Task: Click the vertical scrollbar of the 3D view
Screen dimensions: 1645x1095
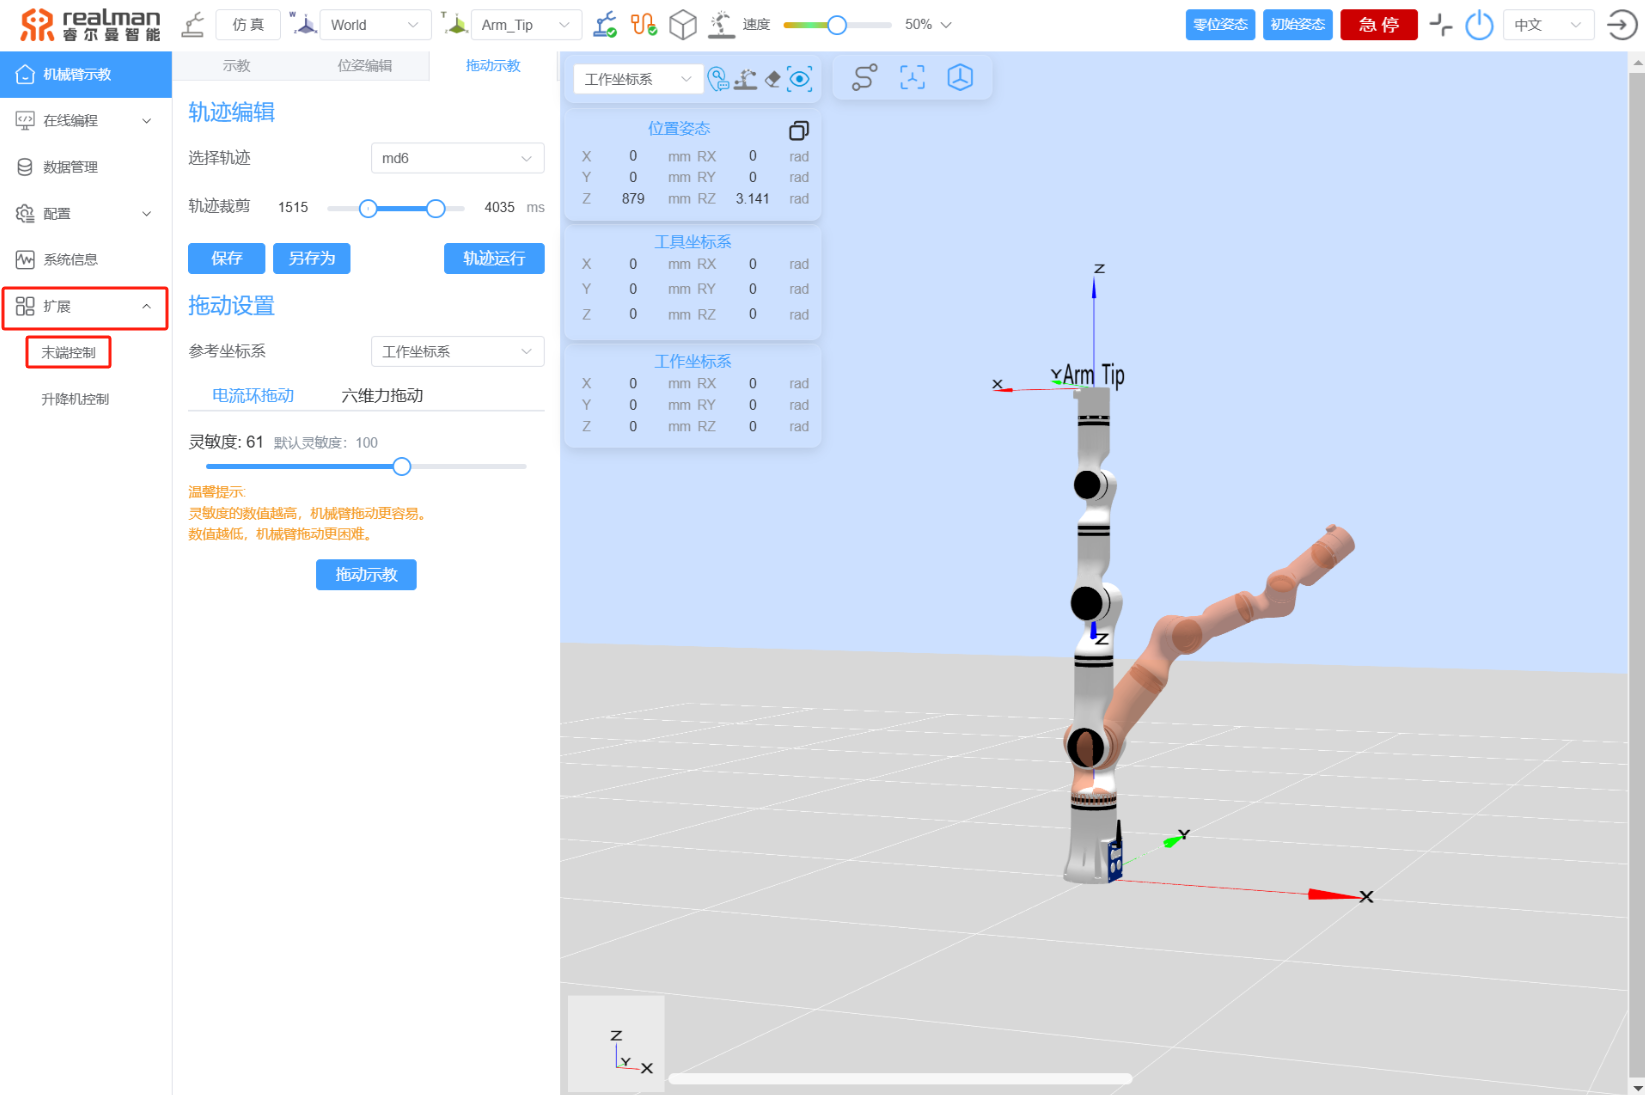Action: [1637, 575]
